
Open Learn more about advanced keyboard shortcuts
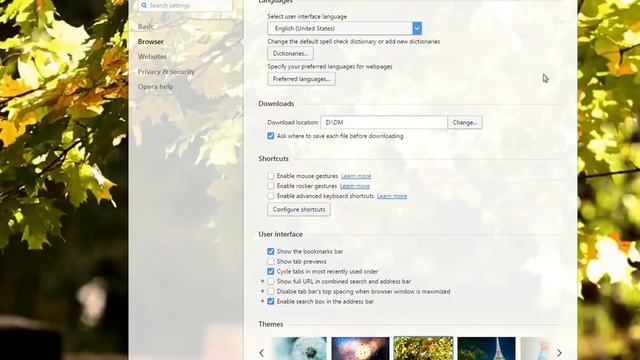392,196
